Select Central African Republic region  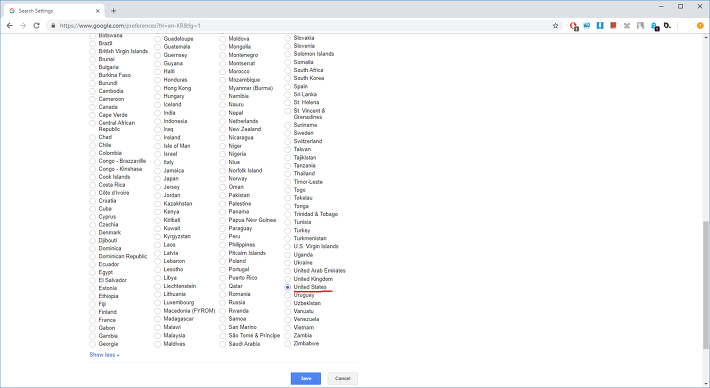(x=92, y=123)
